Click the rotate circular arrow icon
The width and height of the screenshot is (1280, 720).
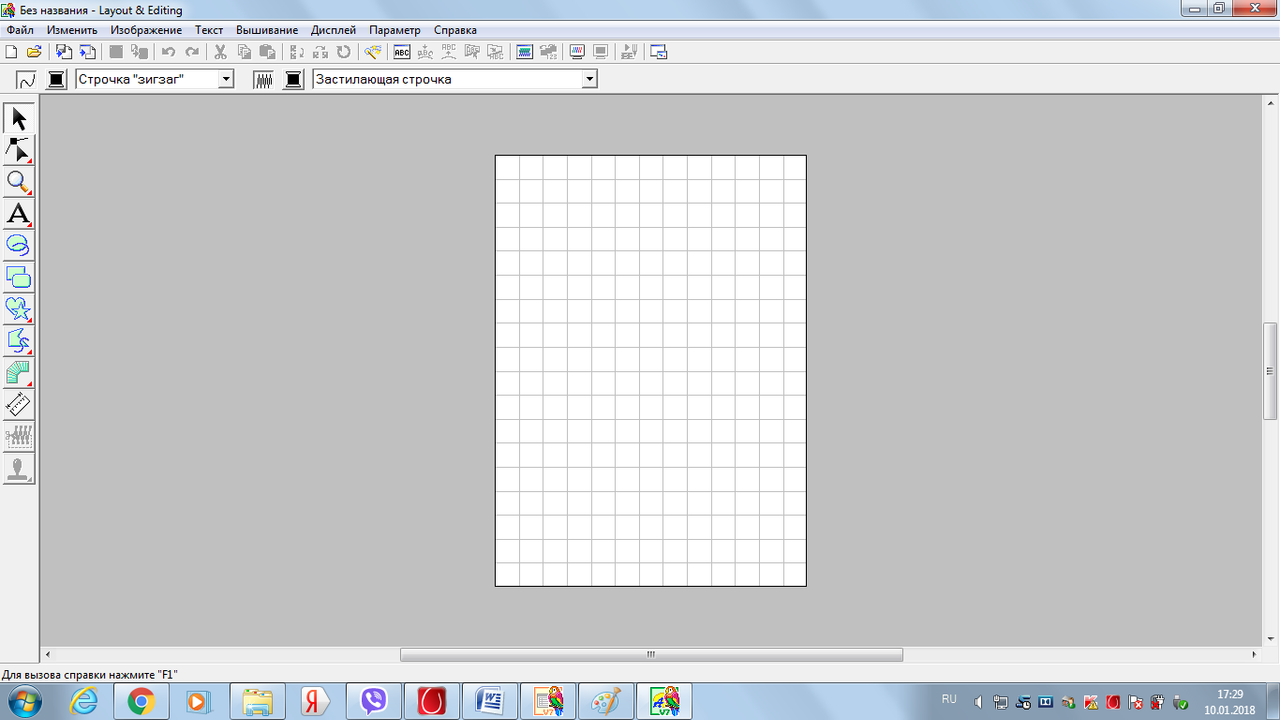point(344,52)
